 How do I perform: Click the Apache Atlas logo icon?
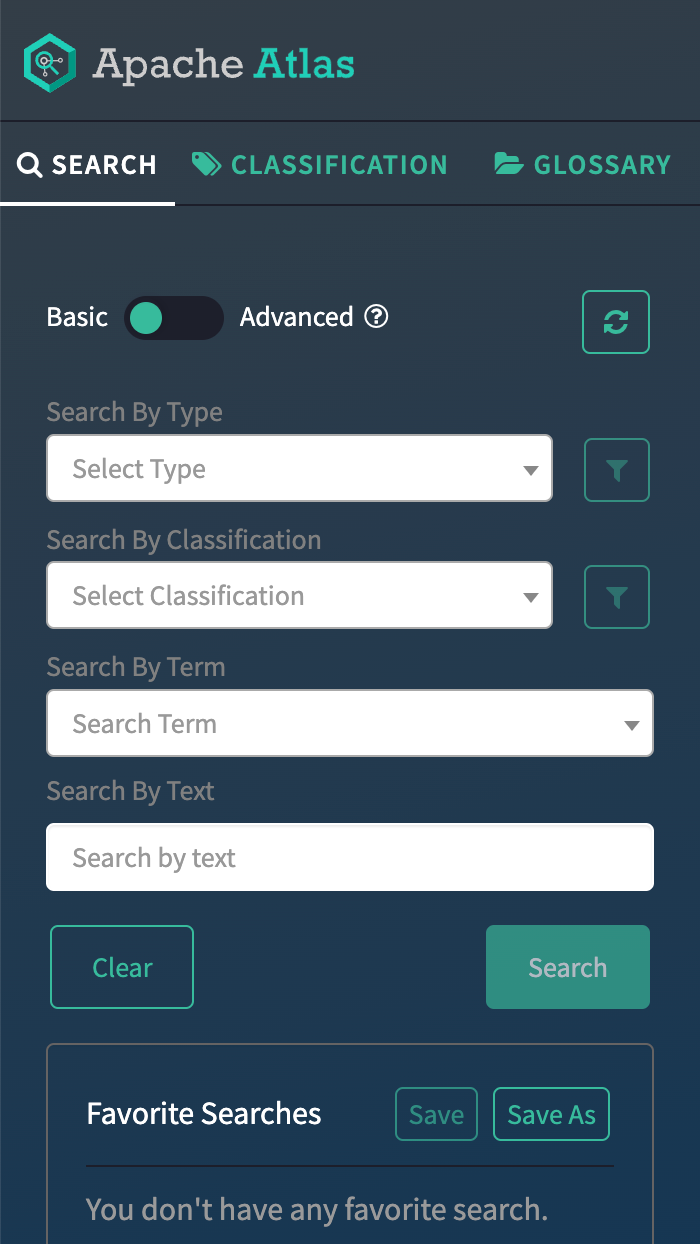point(50,63)
